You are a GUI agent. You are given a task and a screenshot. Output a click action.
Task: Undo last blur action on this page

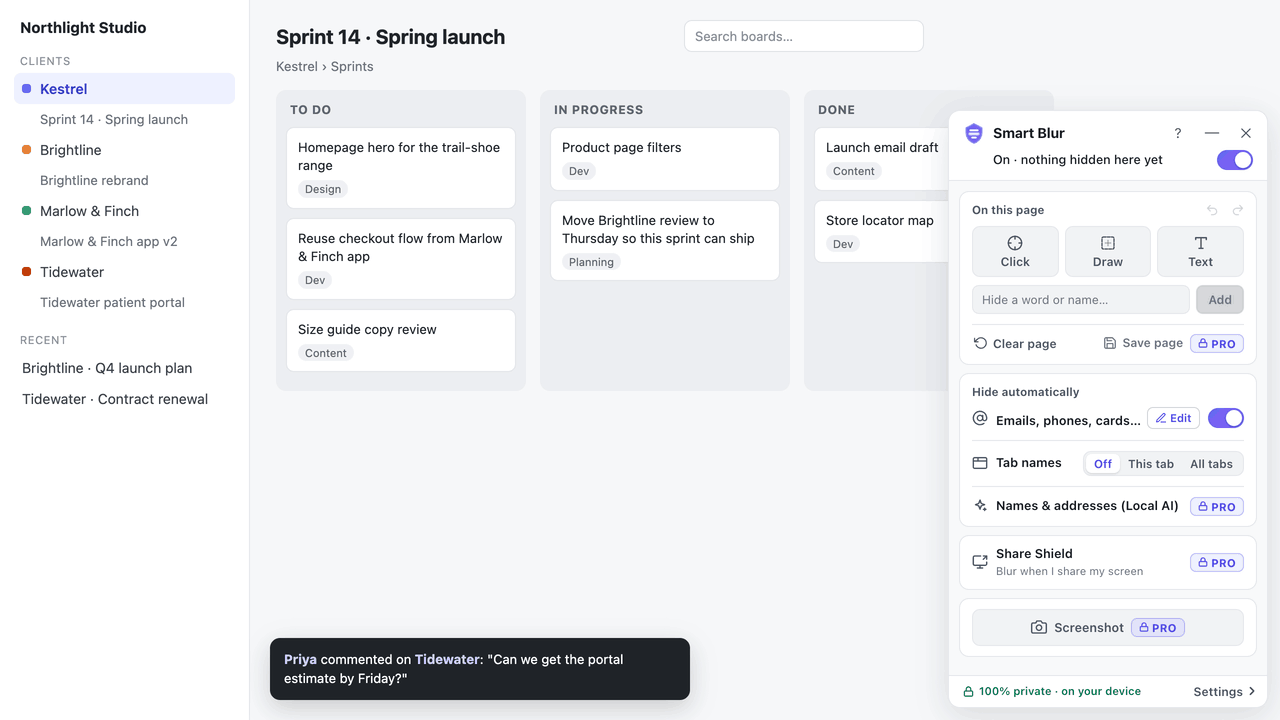click(1212, 210)
